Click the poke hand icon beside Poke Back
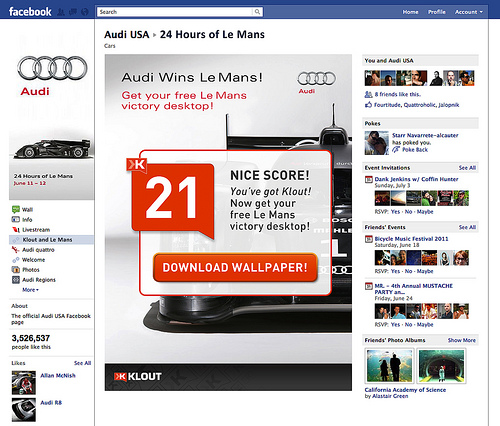 click(396, 150)
